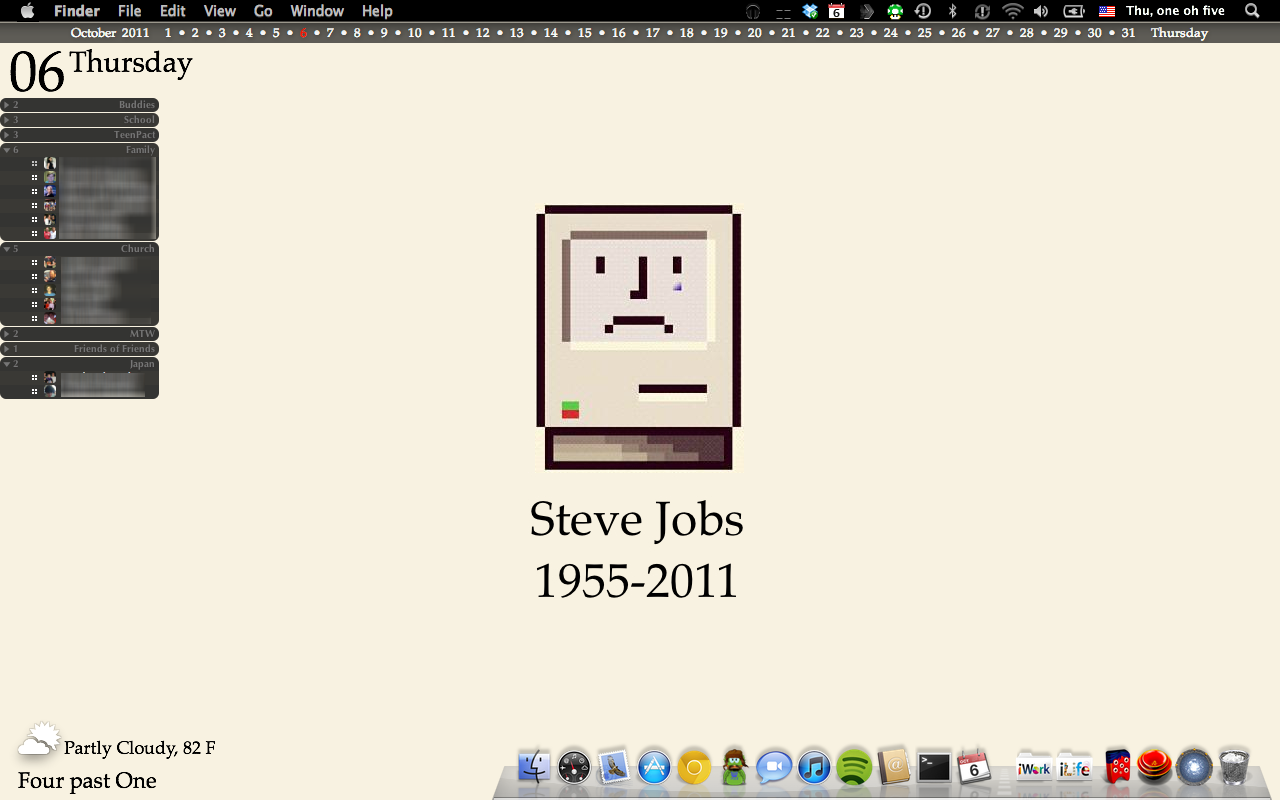Click the 'Four past One' clock text
The width and height of the screenshot is (1280, 800).
pos(87,781)
